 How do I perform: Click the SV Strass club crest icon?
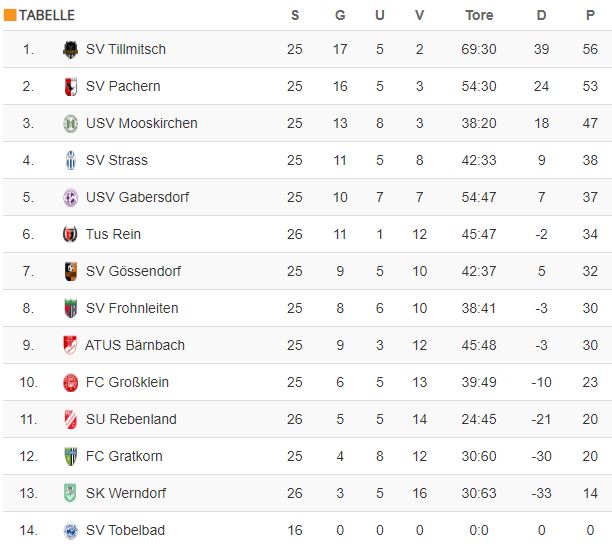click(x=70, y=161)
